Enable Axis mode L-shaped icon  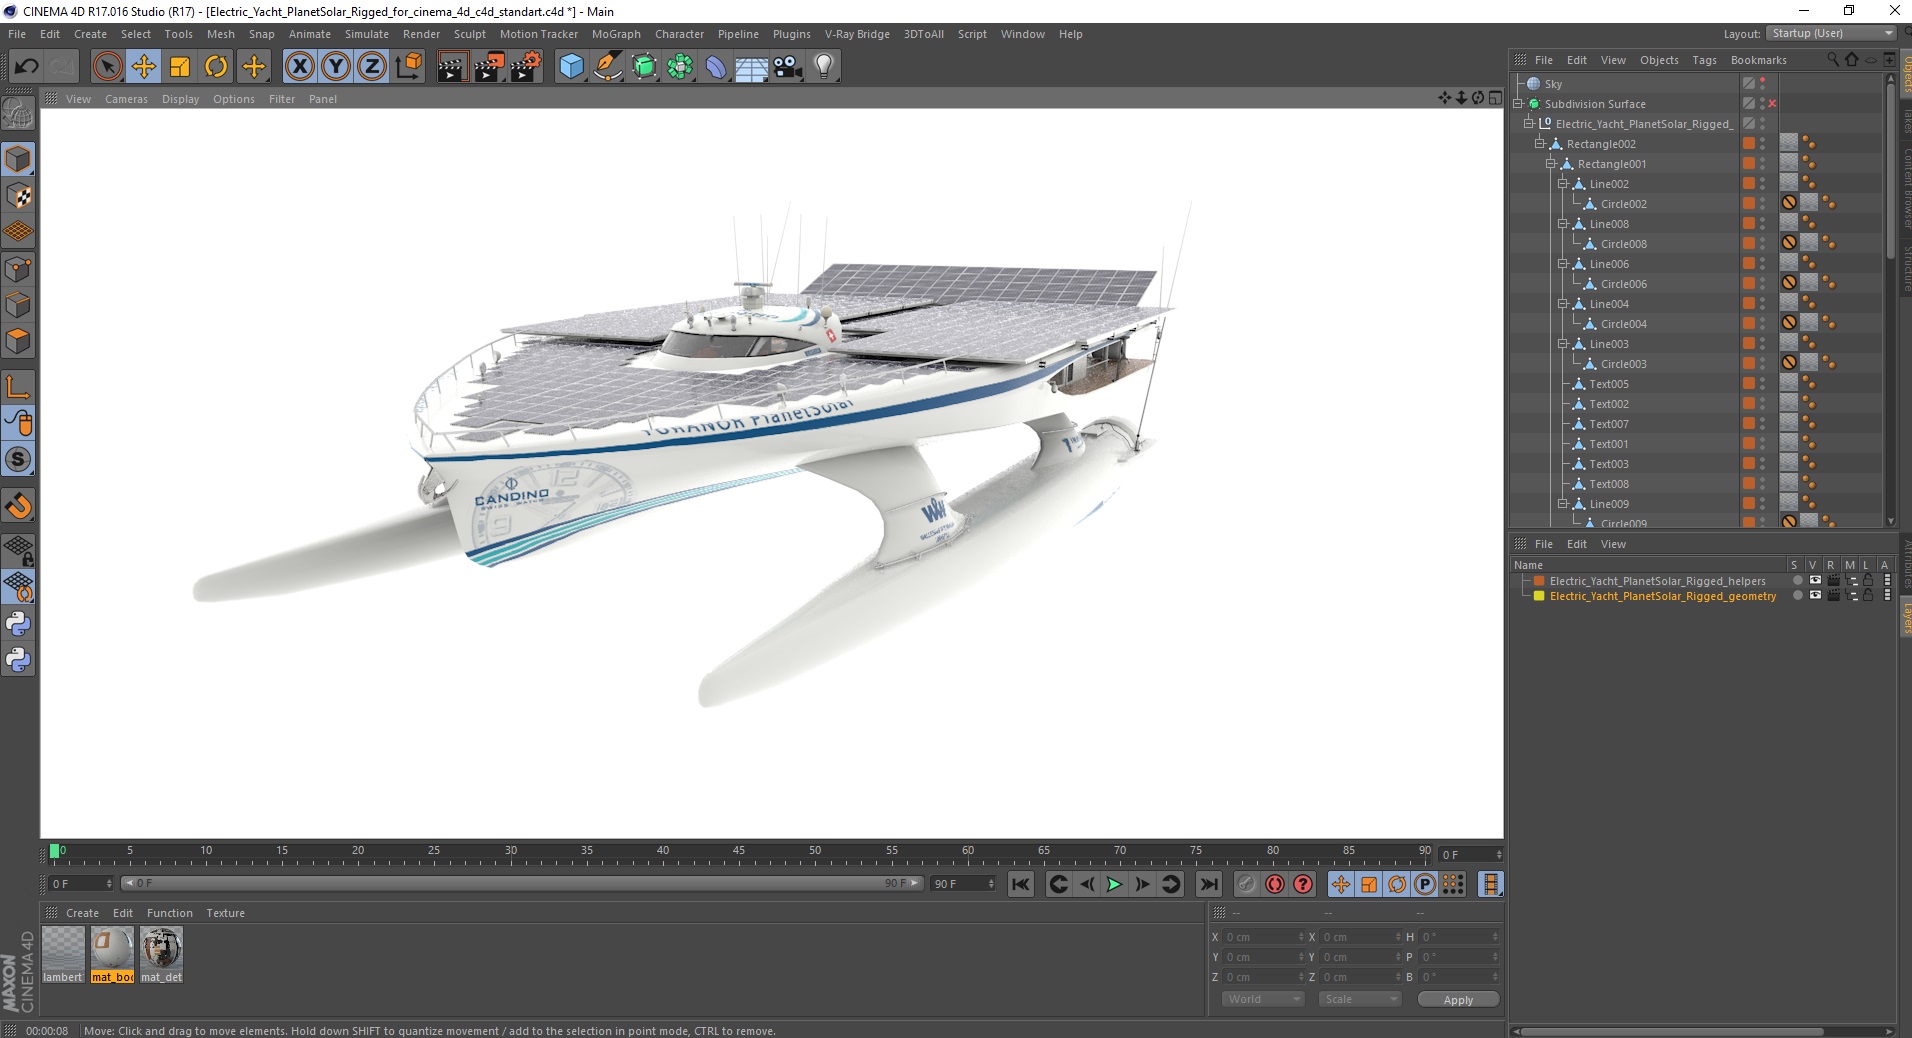click(18, 386)
